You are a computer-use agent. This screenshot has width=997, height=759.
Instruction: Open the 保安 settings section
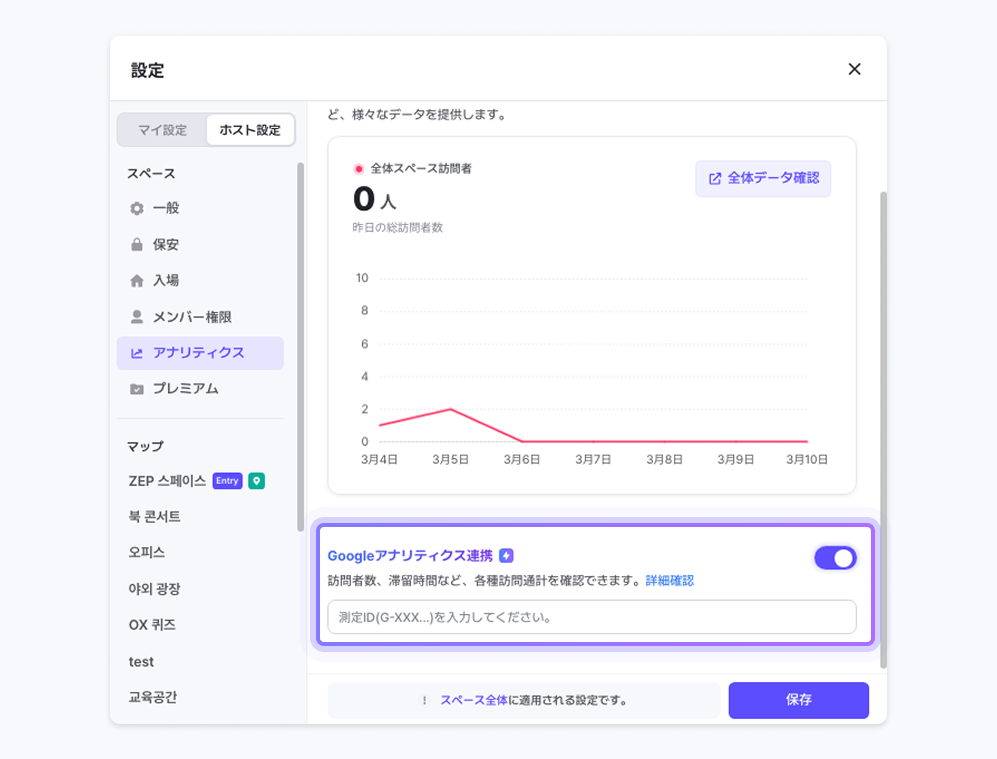pos(200,245)
